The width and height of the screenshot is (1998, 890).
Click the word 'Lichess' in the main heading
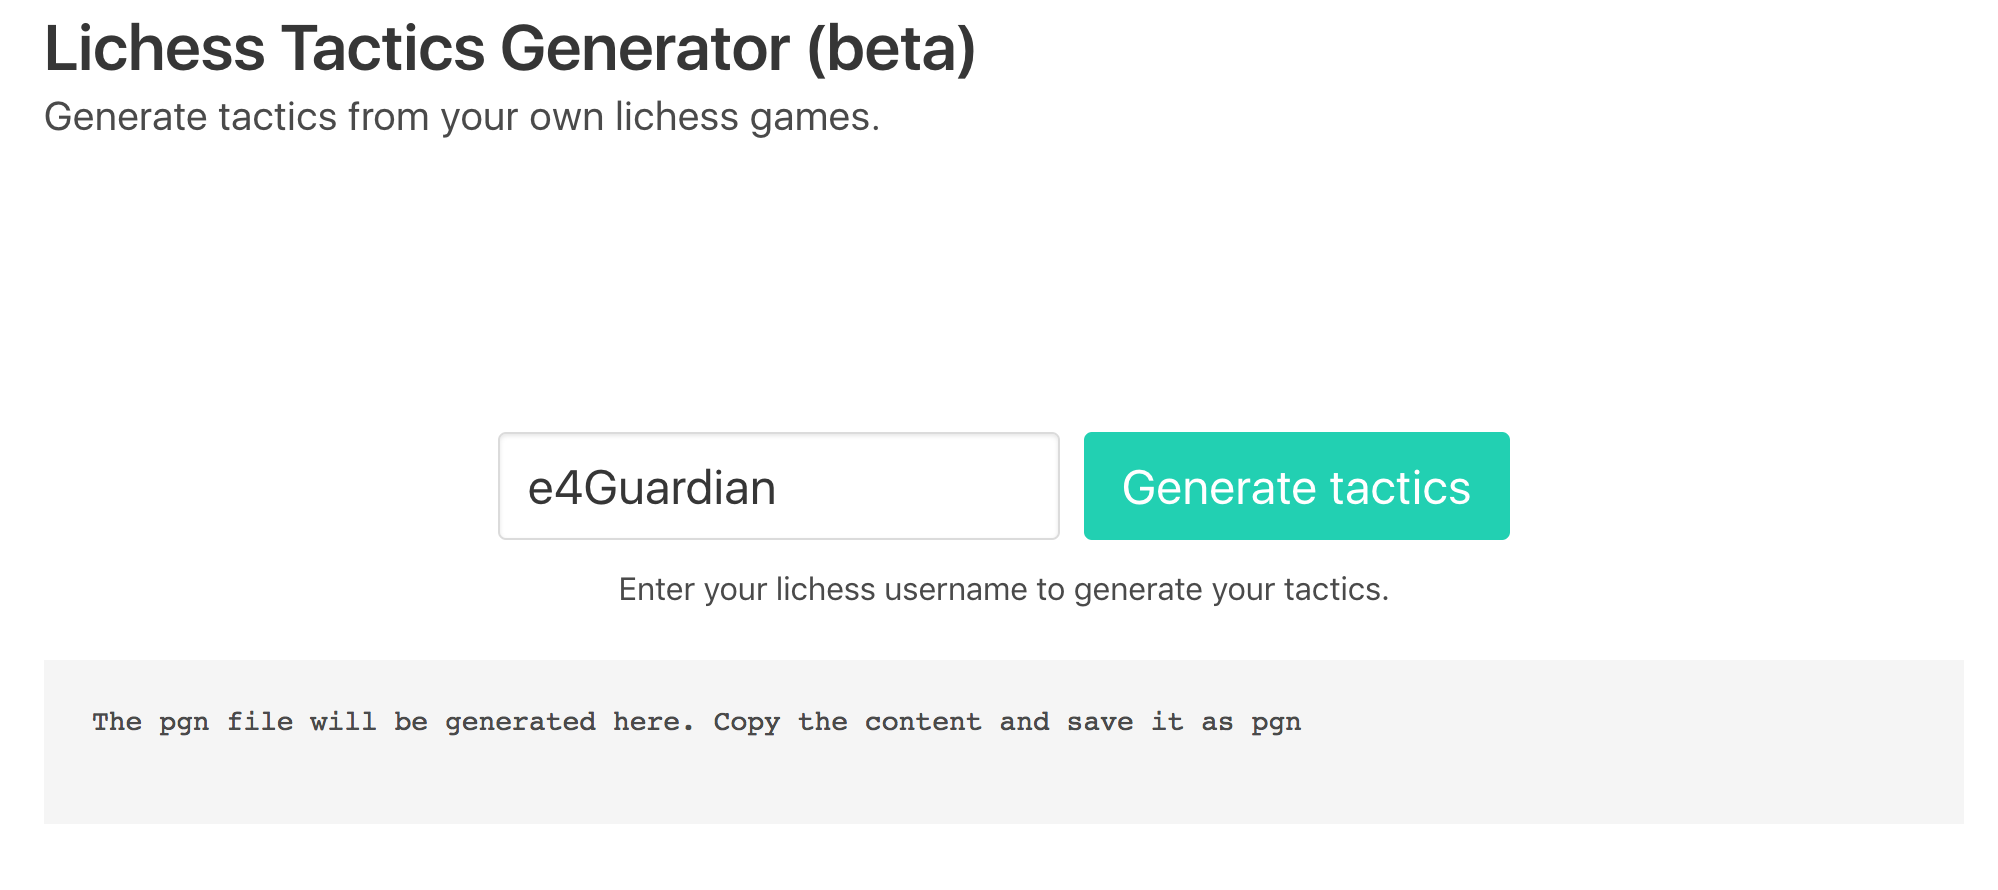(x=155, y=48)
